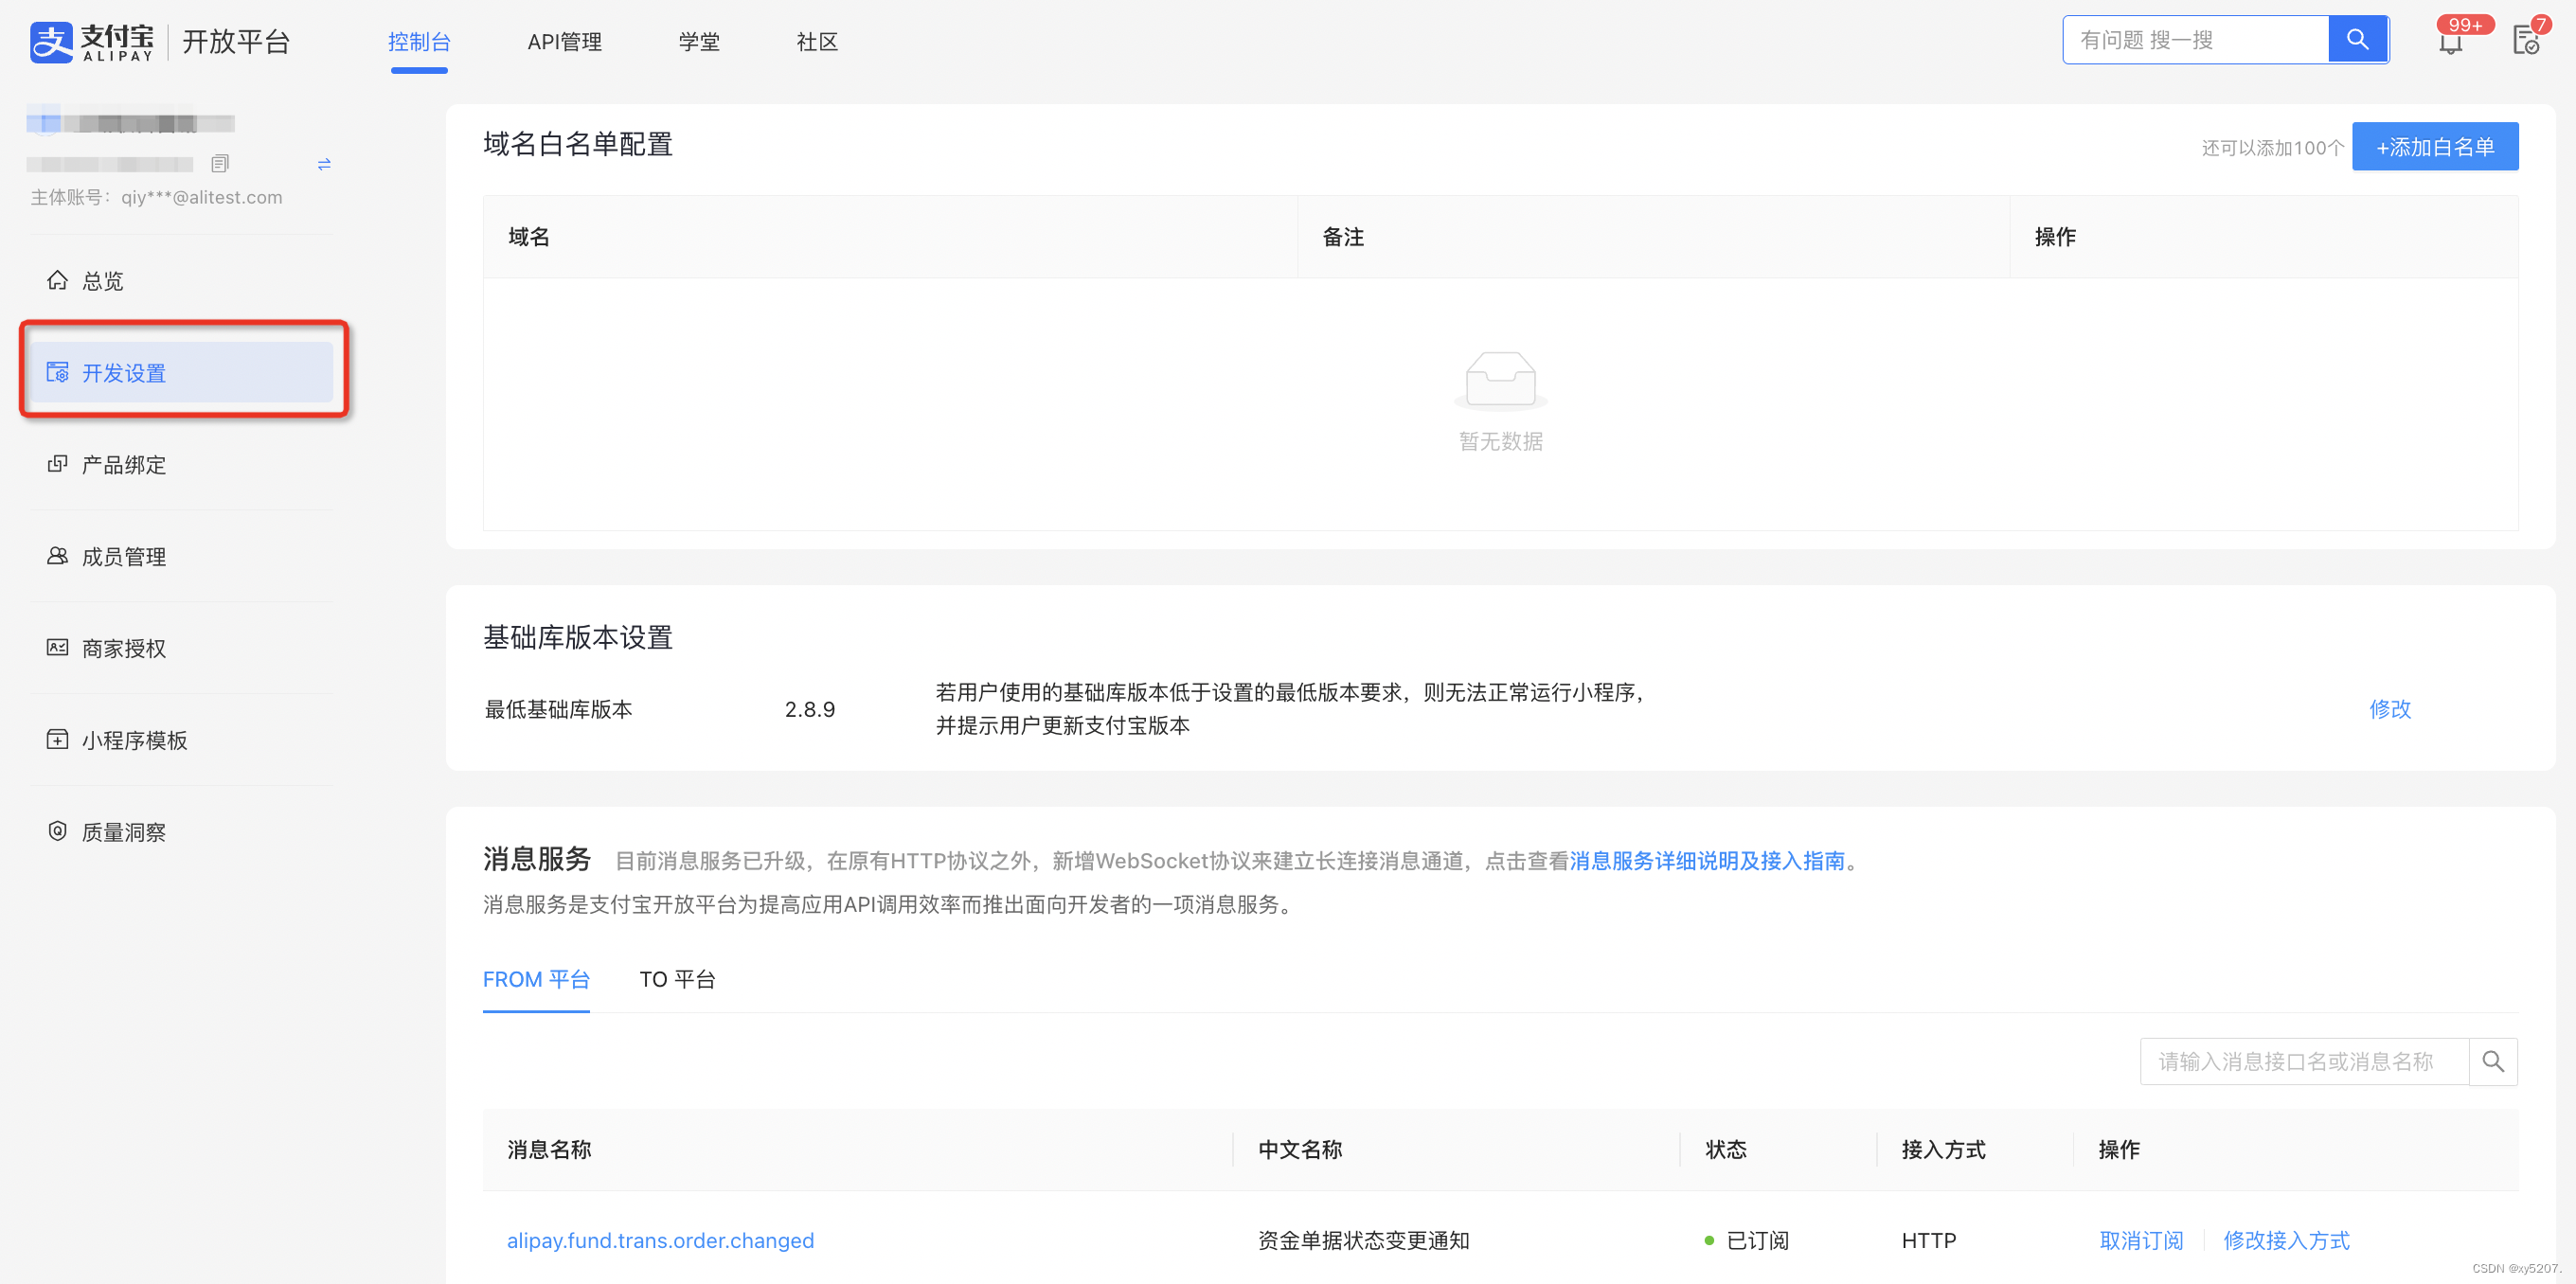Open 消息服务详细说明及接入指南 link

1709,860
